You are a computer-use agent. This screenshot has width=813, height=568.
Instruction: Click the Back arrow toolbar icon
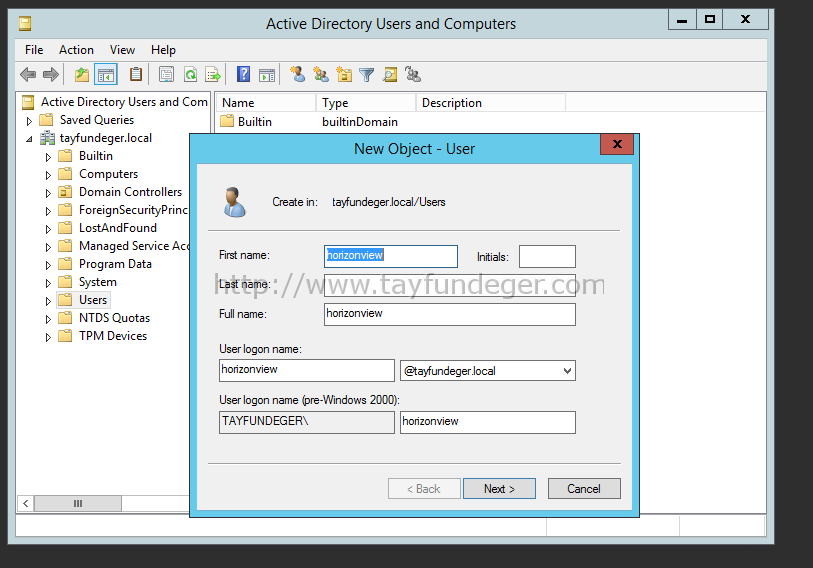28,75
